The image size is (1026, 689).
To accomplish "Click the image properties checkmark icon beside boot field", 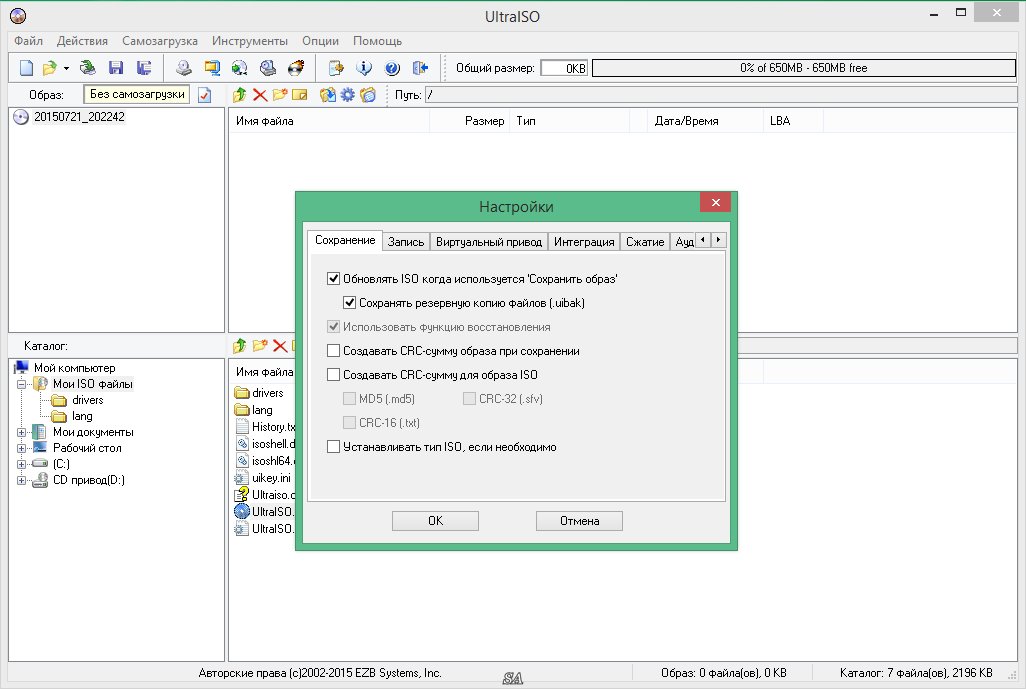I will [205, 95].
